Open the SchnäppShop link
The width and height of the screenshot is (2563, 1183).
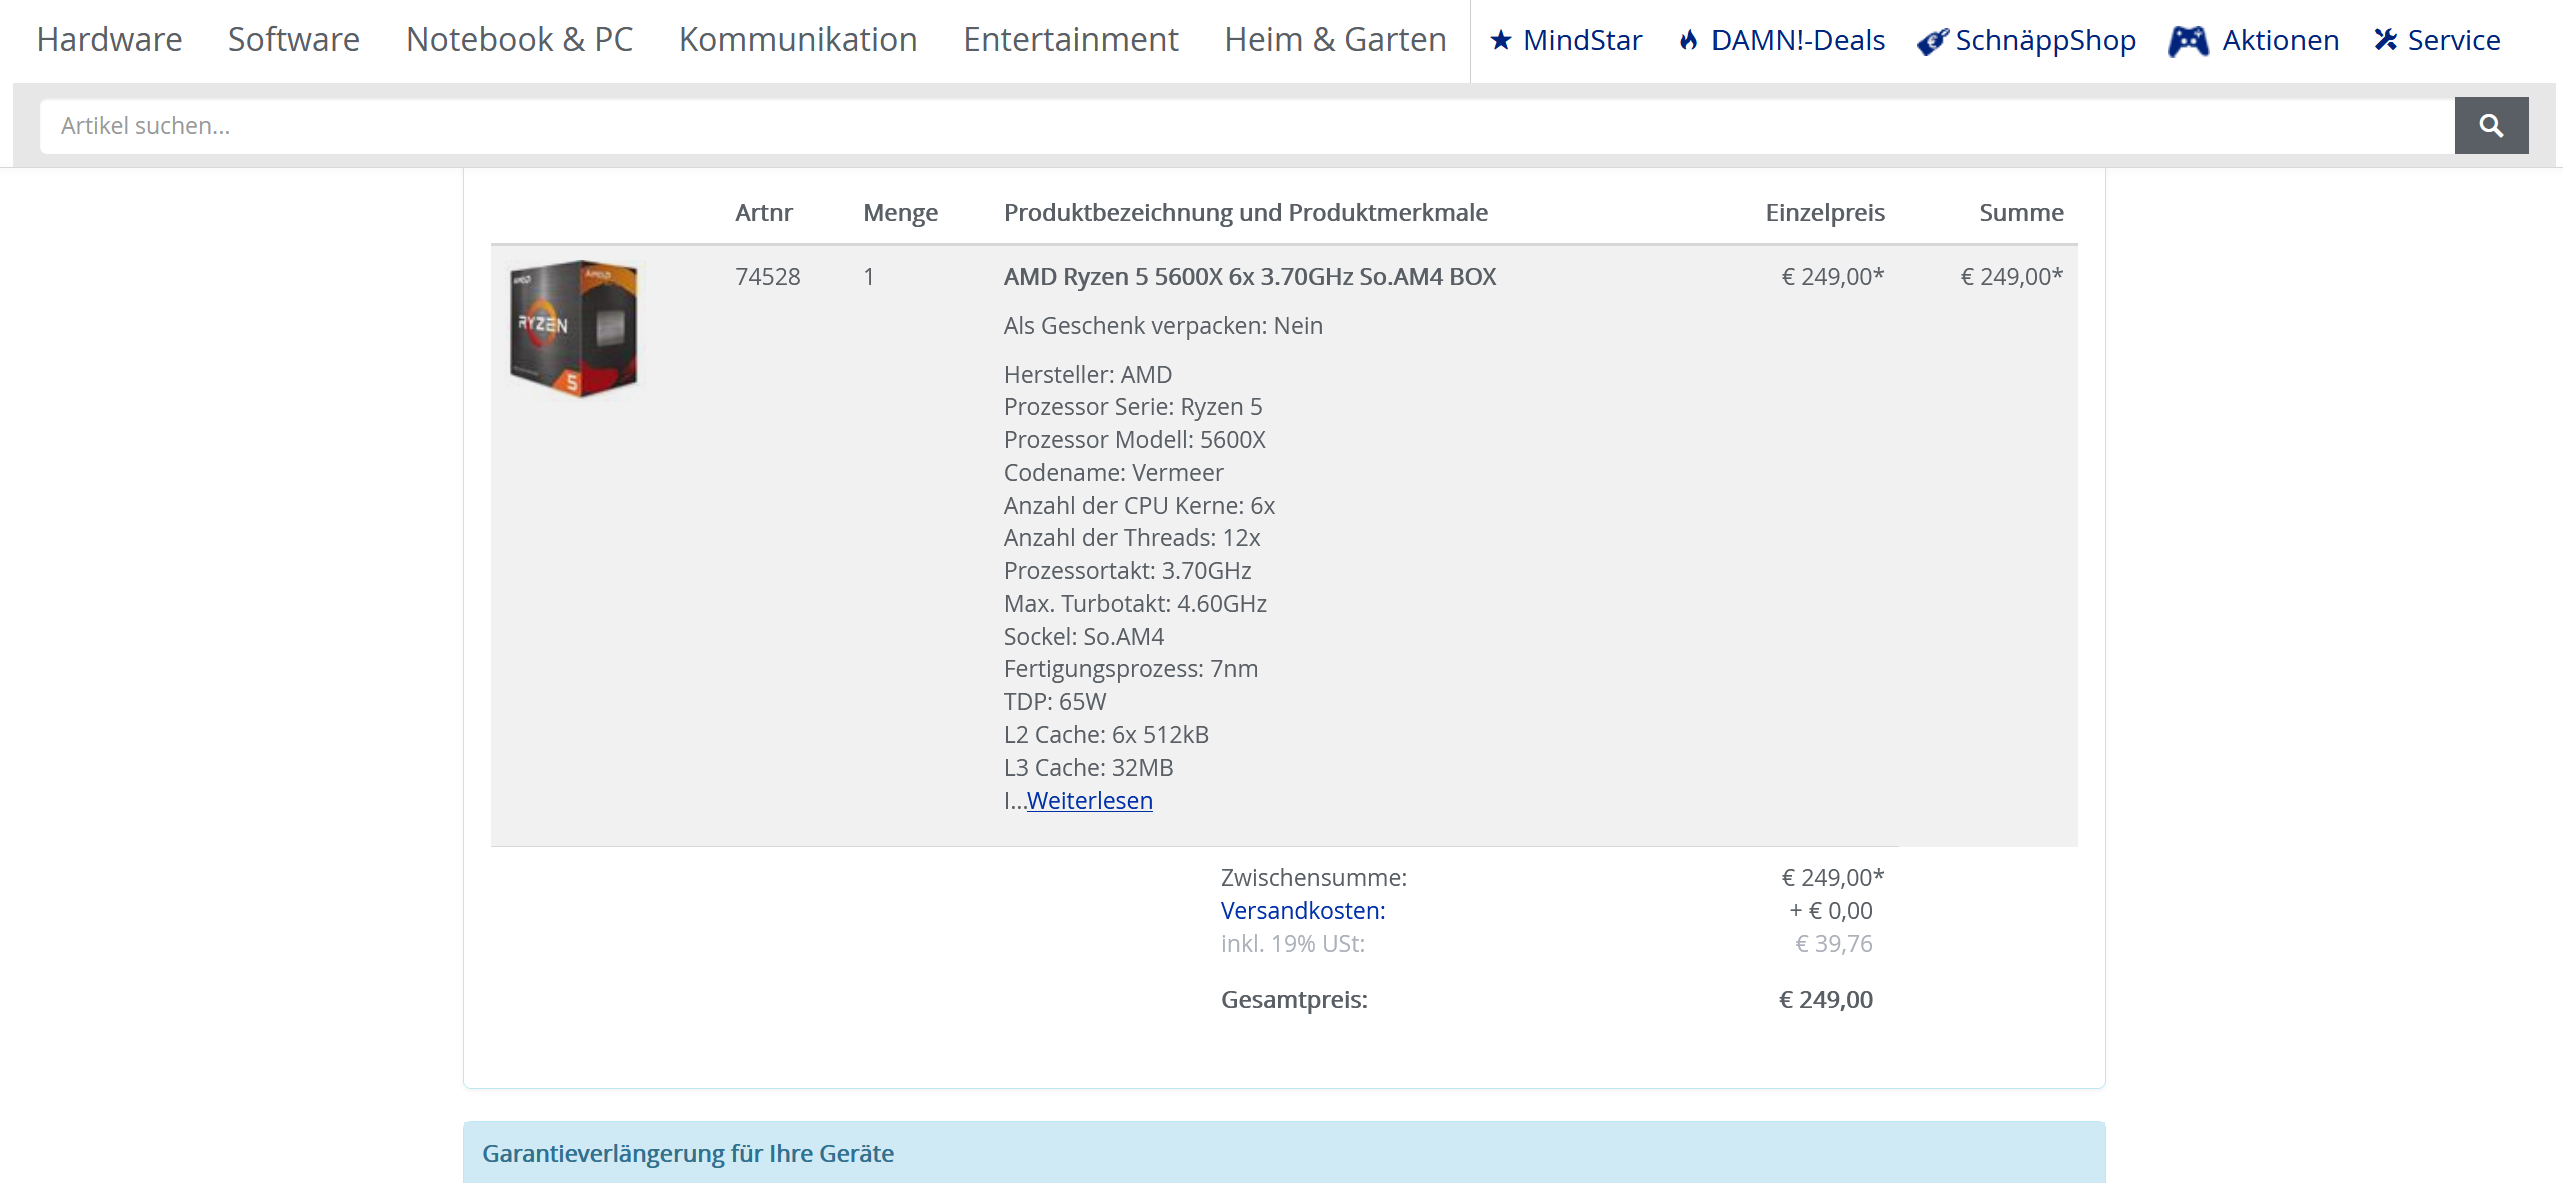tap(2045, 40)
